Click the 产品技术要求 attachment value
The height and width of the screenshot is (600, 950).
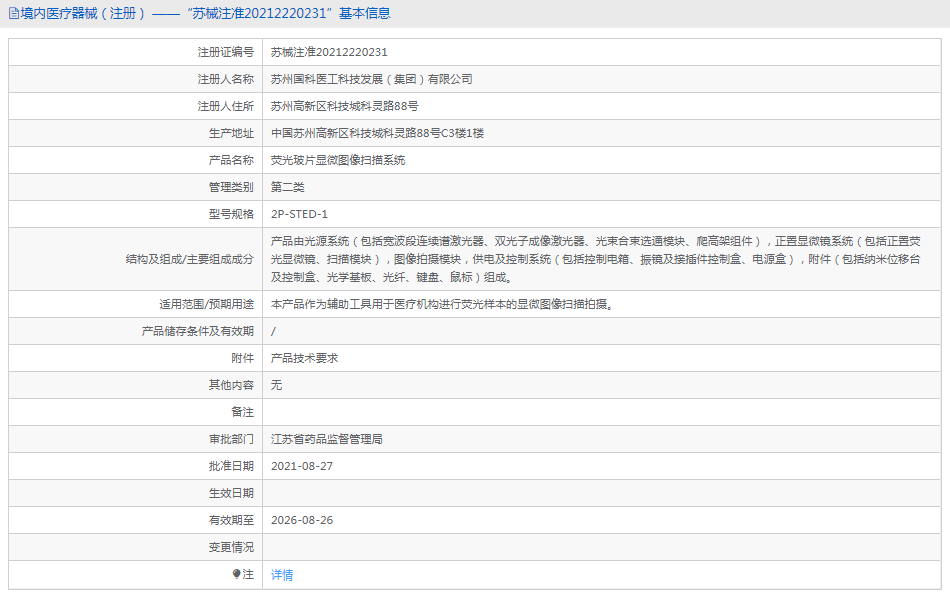pyautogui.click(x=305, y=358)
